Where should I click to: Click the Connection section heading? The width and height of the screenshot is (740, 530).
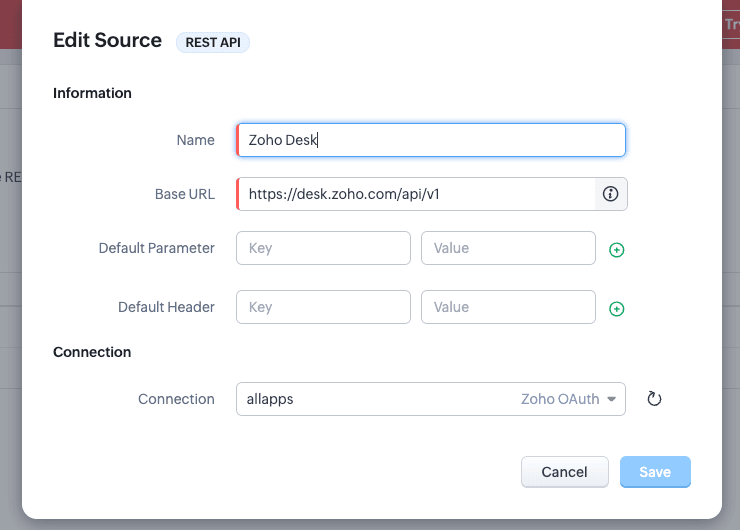pos(92,352)
